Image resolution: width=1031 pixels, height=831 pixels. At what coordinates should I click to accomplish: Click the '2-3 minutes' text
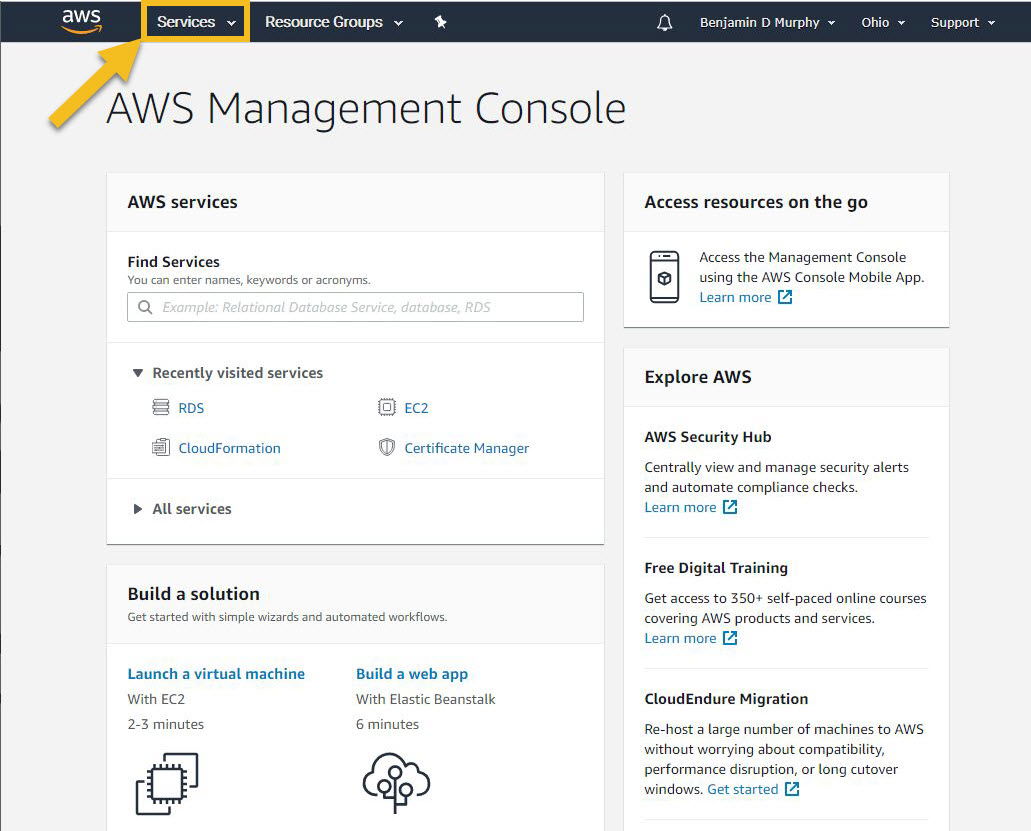166,724
